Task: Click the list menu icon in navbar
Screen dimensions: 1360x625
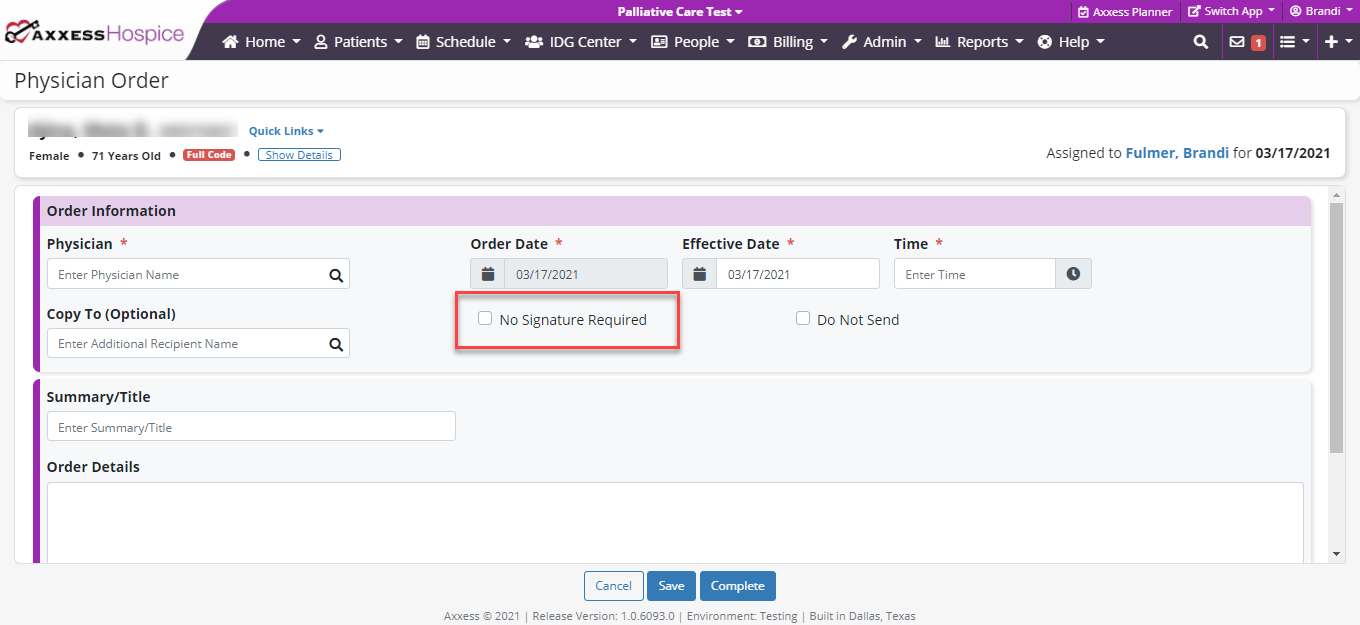Action: [1288, 42]
